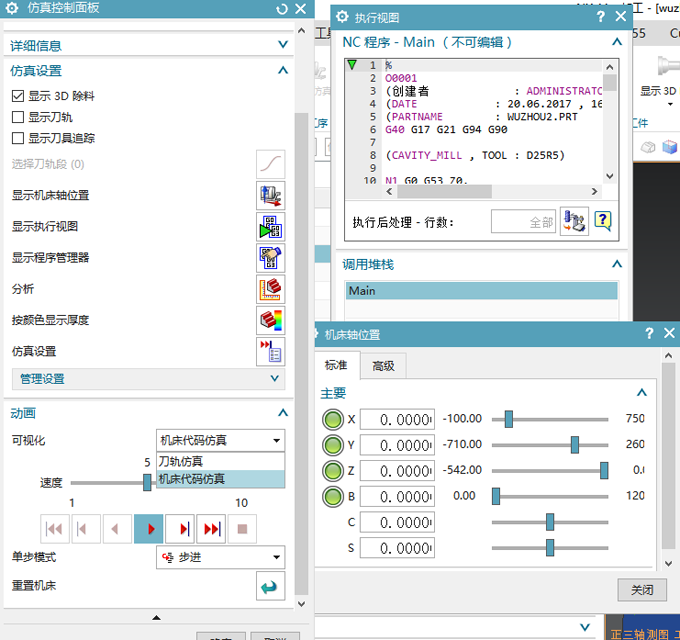Enable the 显示刀轨 checkbox
This screenshot has height=640, width=680.
click(18, 118)
